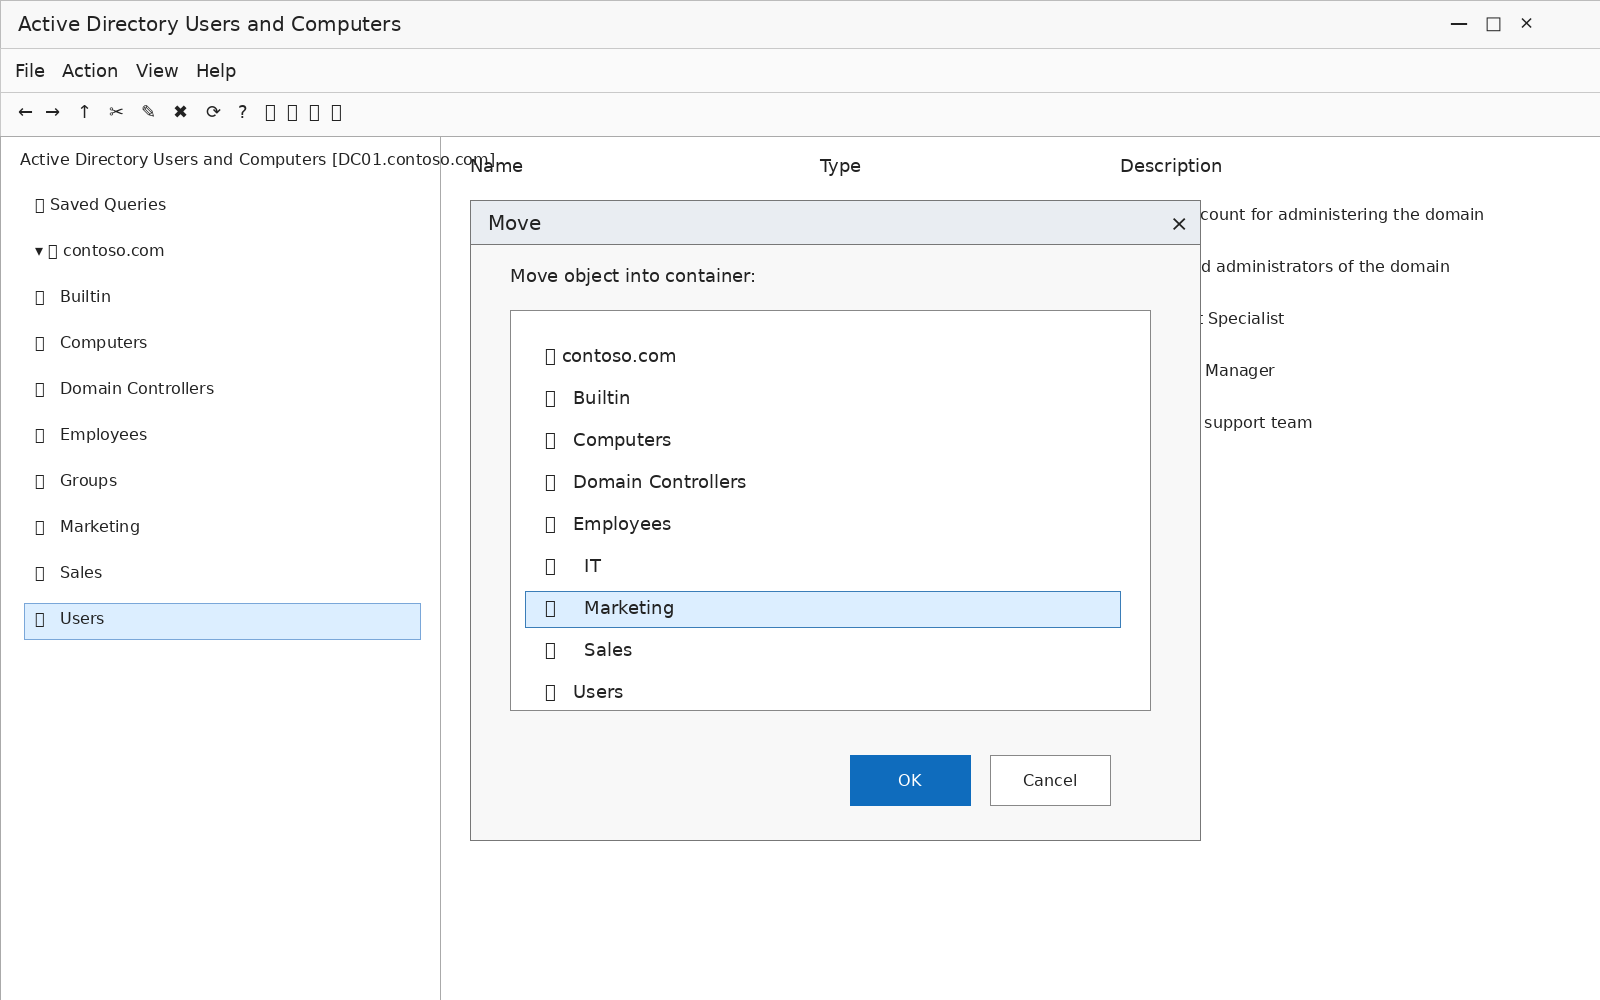Select Builtin in the left tree
Image resolution: width=1600 pixels, height=1000 pixels.
[74, 296]
